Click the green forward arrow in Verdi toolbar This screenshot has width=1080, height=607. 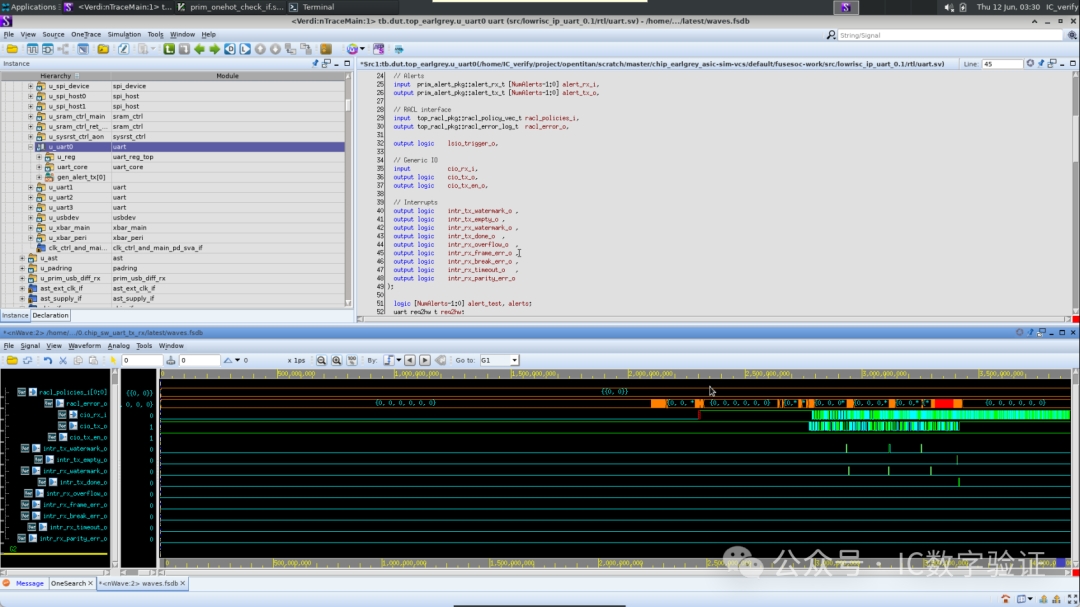click(214, 47)
